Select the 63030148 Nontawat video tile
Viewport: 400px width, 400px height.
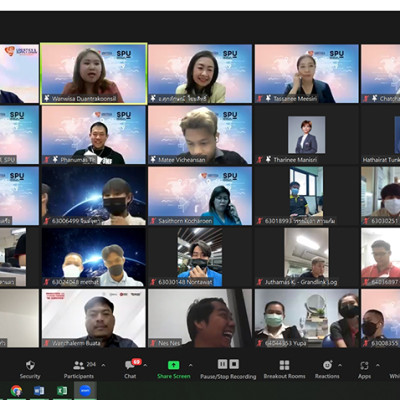[x=200, y=257]
